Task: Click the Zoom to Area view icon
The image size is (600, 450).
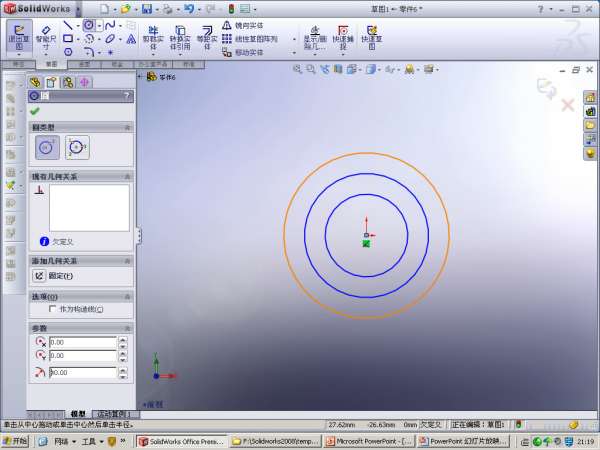Action: click(311, 69)
